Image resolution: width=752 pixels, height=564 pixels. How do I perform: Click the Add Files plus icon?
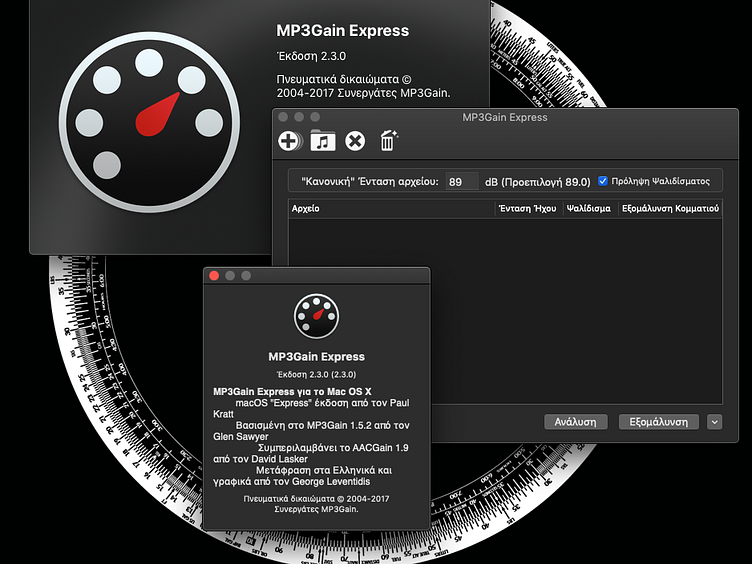289,141
